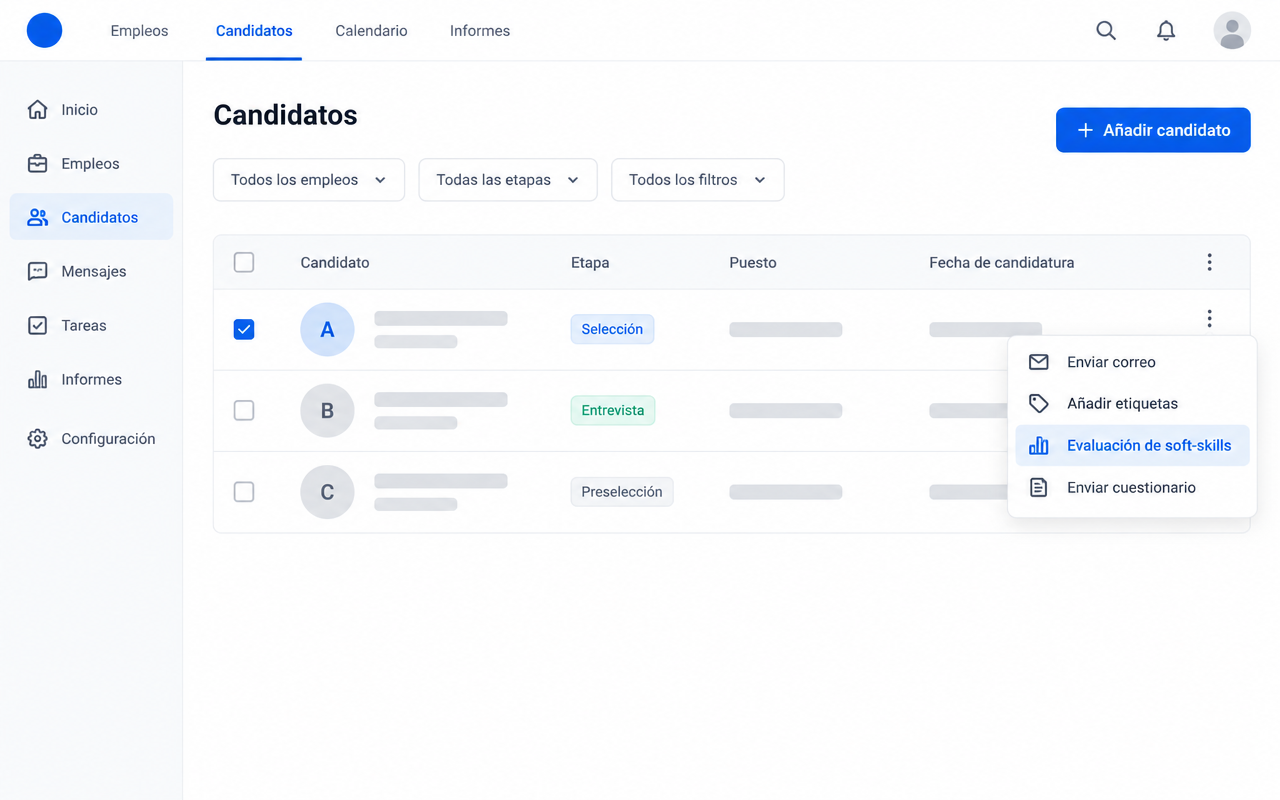Select the Candidatos top navigation tab
The image size is (1280, 800).
(x=254, y=31)
